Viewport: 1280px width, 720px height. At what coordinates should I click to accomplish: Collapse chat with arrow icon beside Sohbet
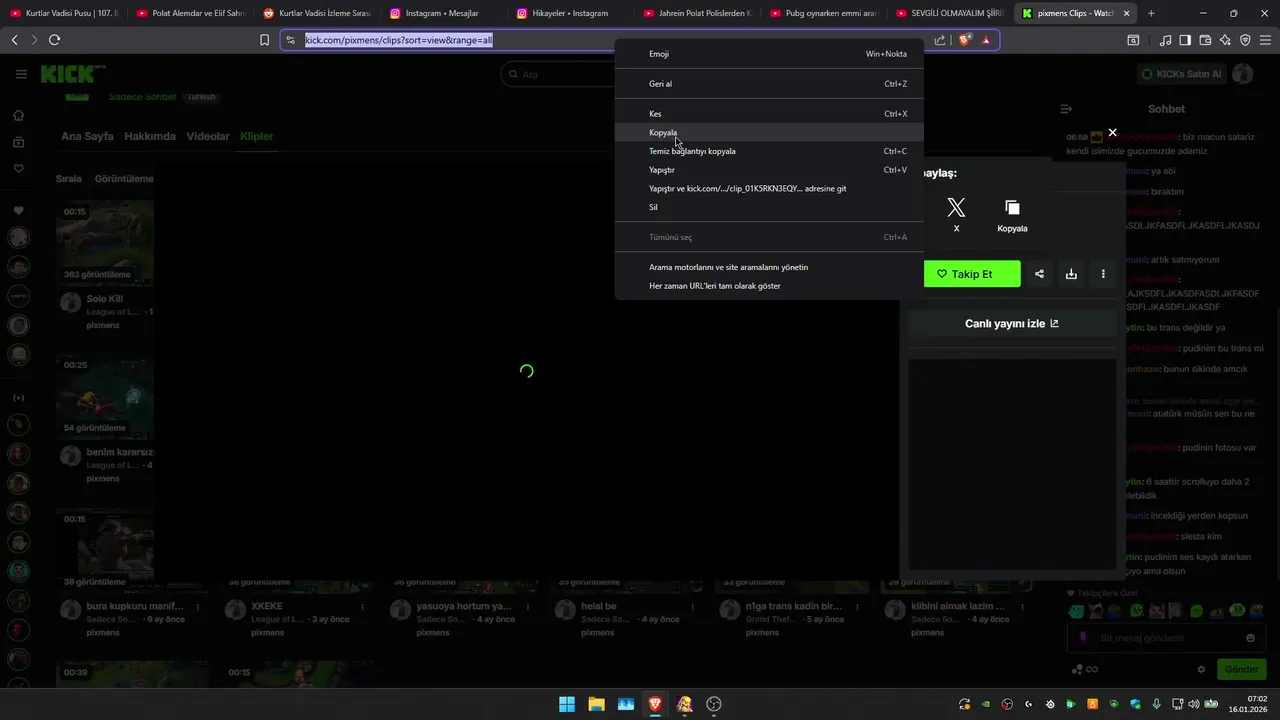pyautogui.click(x=1066, y=109)
